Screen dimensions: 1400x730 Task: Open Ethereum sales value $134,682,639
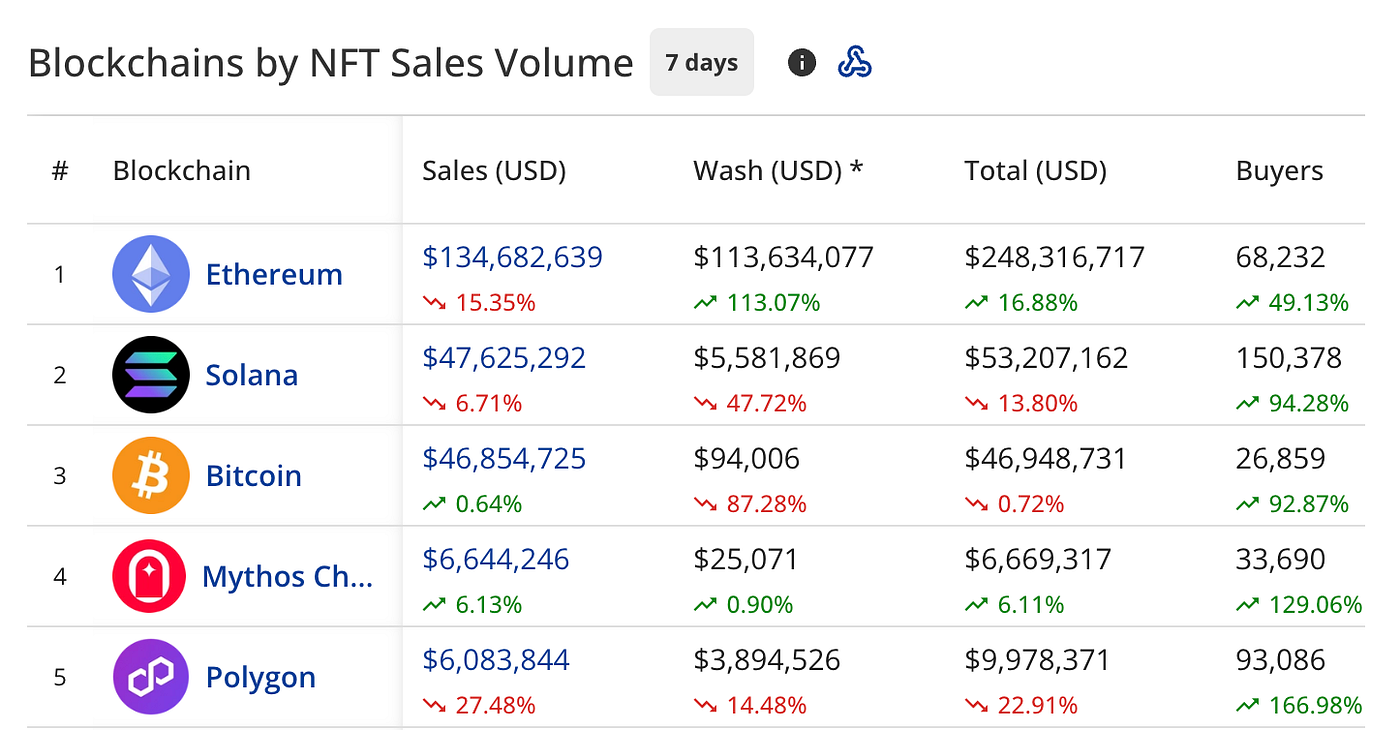coord(513,257)
